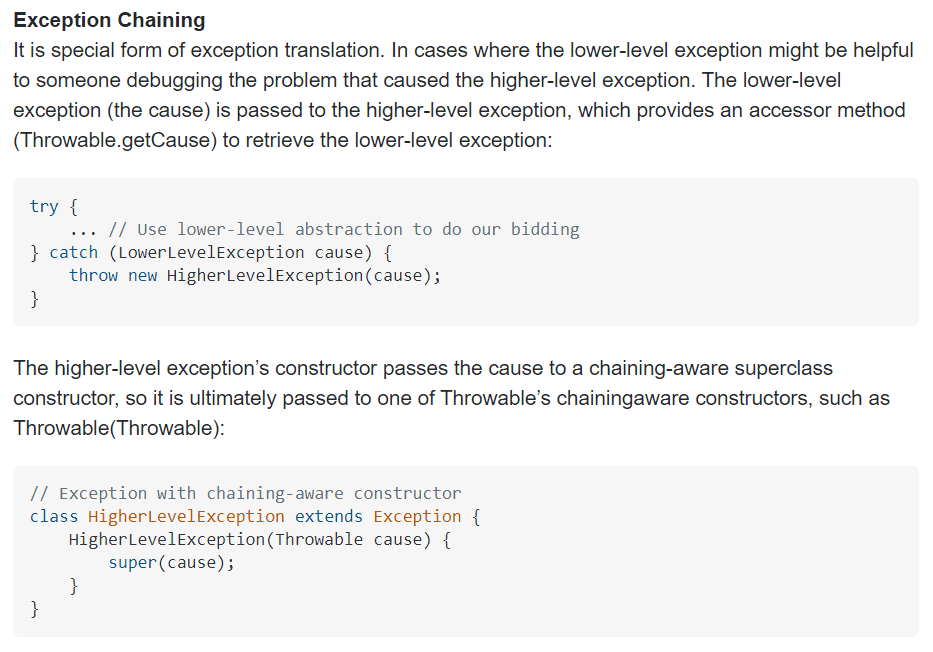The width and height of the screenshot is (933, 652).
Task: Click the "Exception Chaining" heading
Action: (109, 20)
